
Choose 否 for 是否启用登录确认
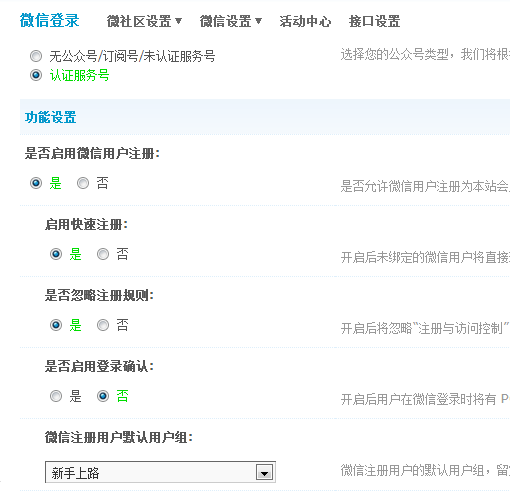(103, 396)
